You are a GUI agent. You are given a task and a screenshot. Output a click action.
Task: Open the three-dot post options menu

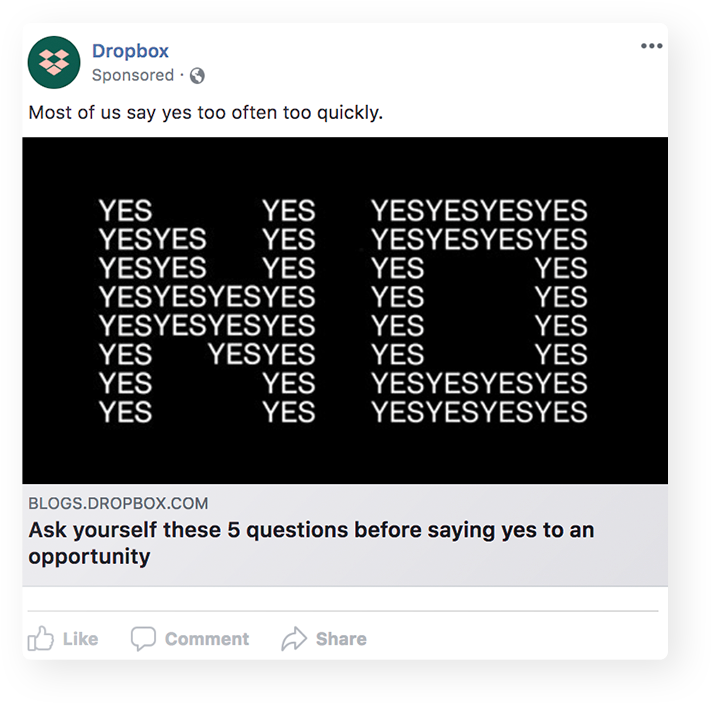click(x=651, y=46)
